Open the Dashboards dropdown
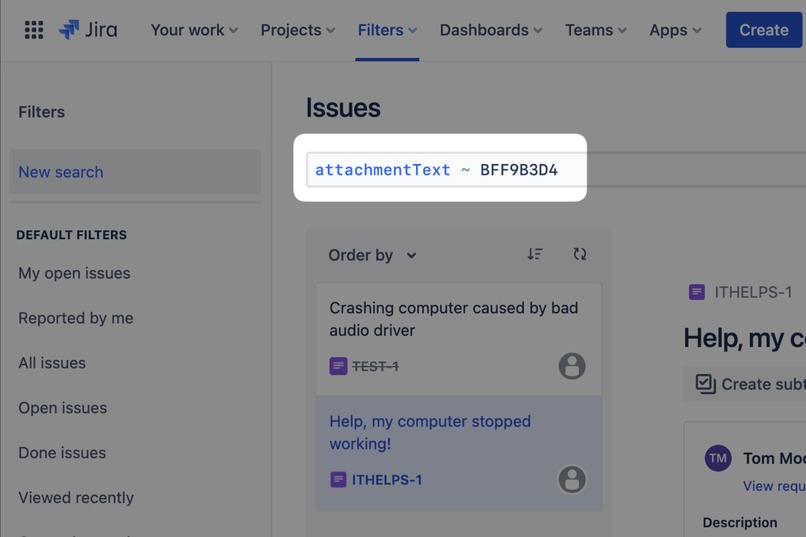 491,30
